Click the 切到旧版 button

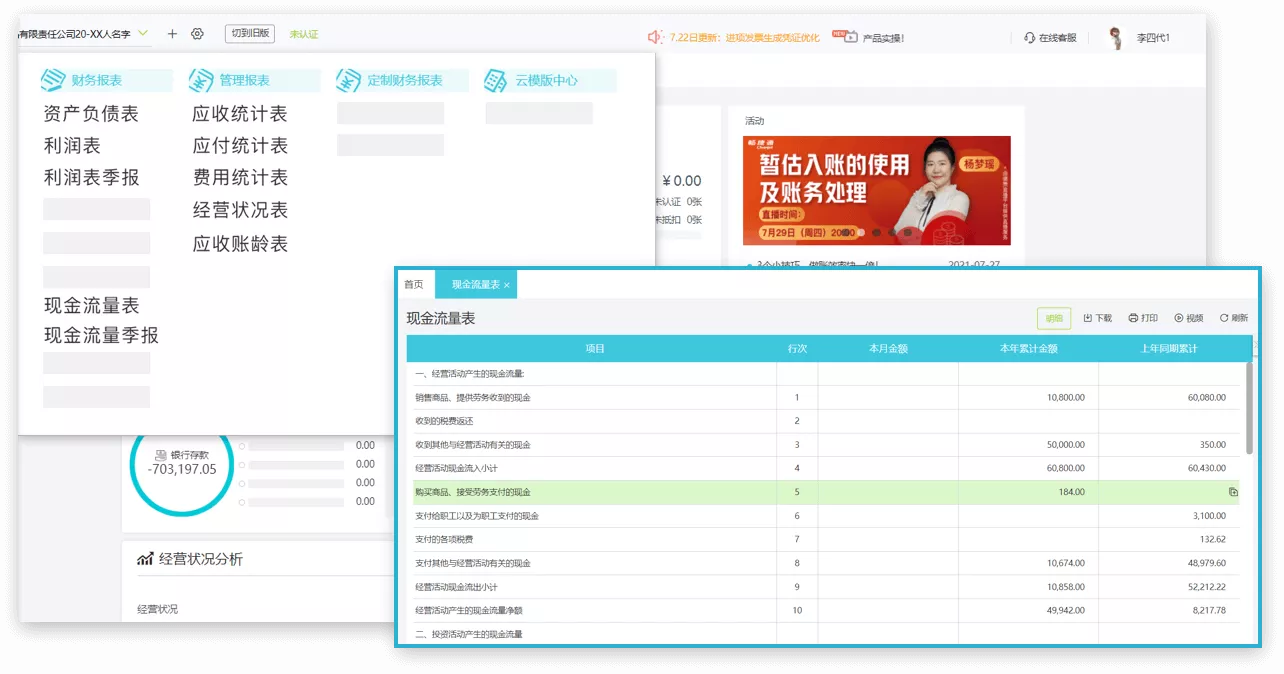tap(250, 33)
